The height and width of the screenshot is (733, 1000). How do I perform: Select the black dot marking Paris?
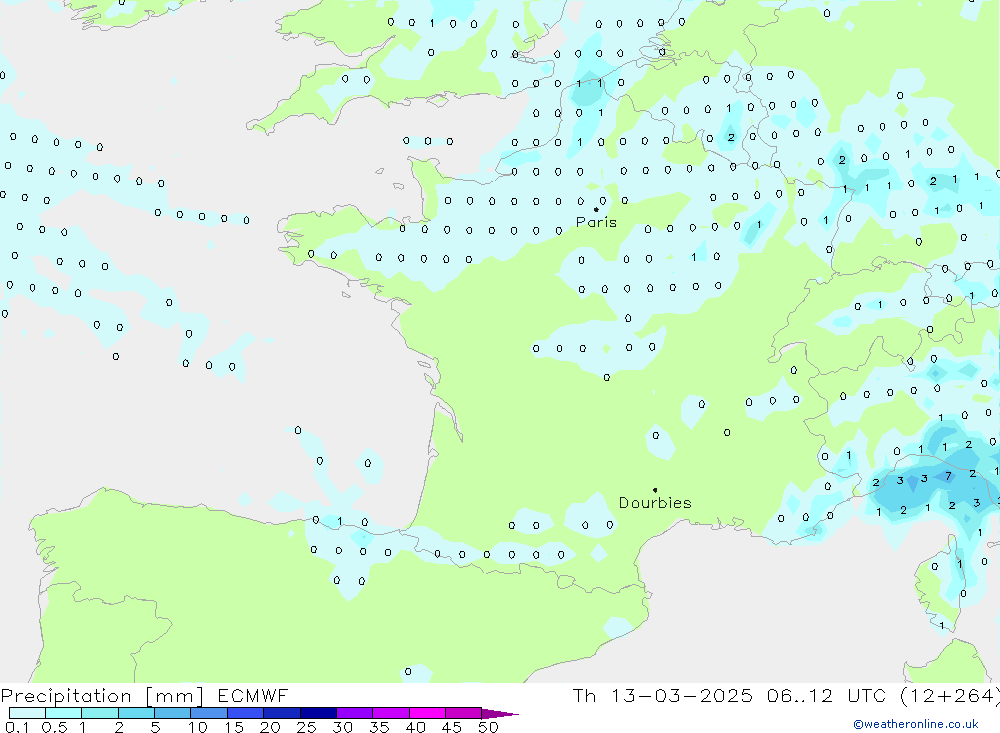(x=596, y=209)
